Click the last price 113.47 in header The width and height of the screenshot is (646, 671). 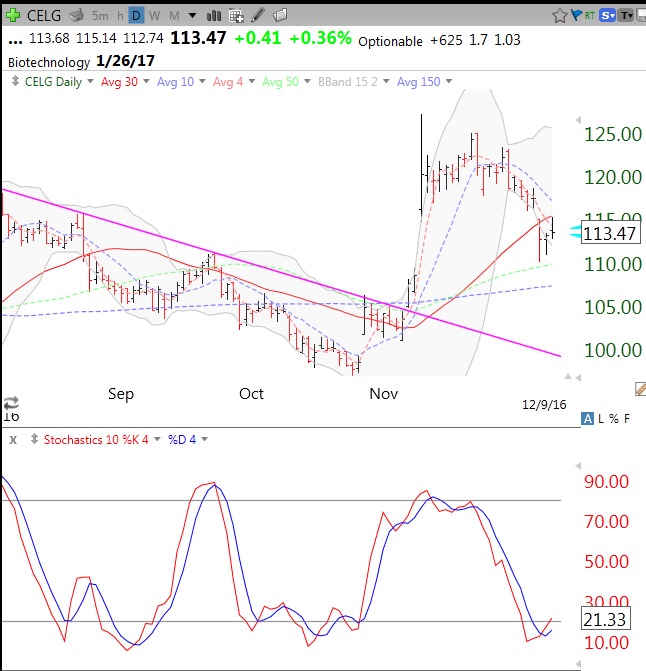[x=198, y=38]
